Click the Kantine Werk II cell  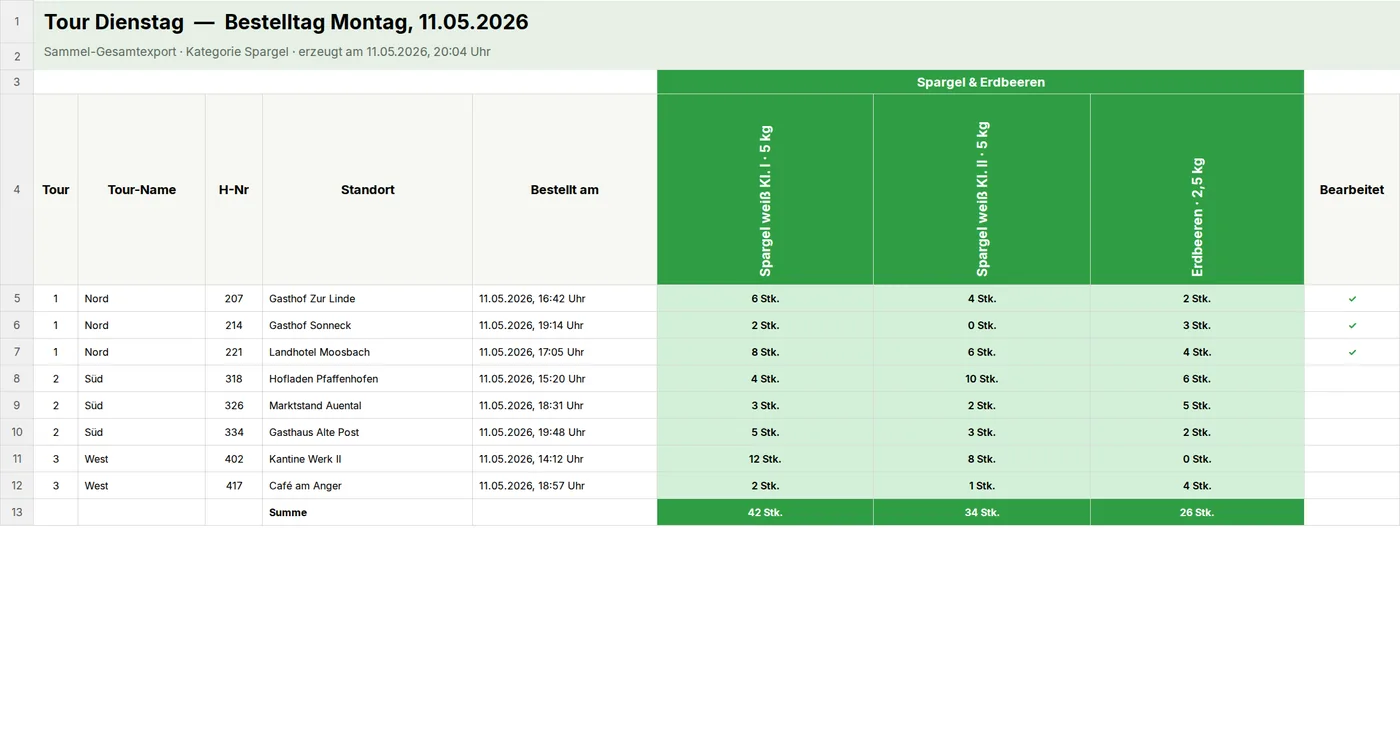pyautogui.click(x=367, y=459)
